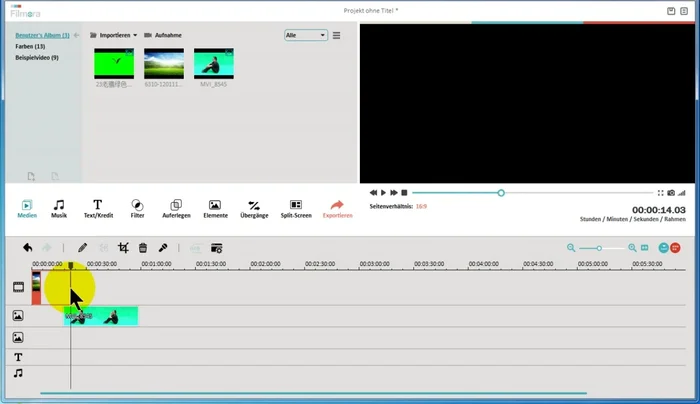Open the Musik library tab
Screen dimensions: 700x404
point(59,208)
